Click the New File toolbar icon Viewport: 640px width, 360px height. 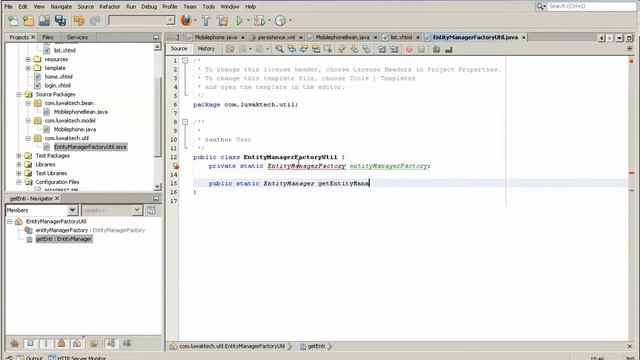click(x=13, y=20)
